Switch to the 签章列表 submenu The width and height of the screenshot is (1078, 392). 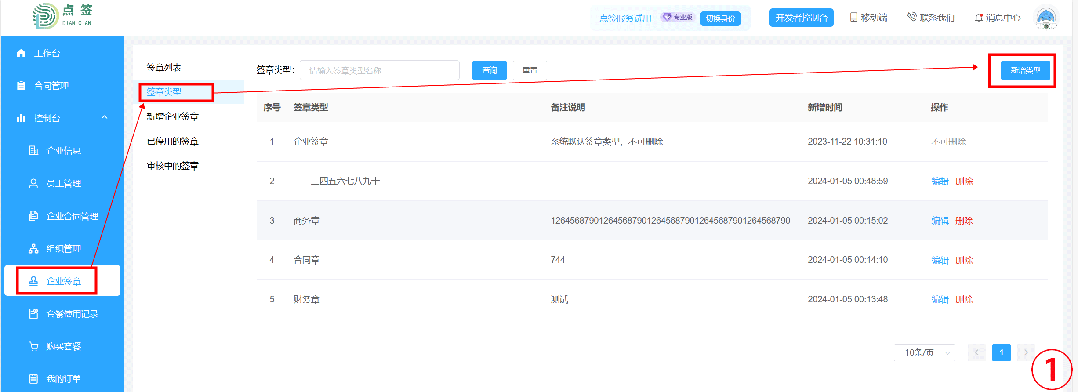click(x=164, y=67)
